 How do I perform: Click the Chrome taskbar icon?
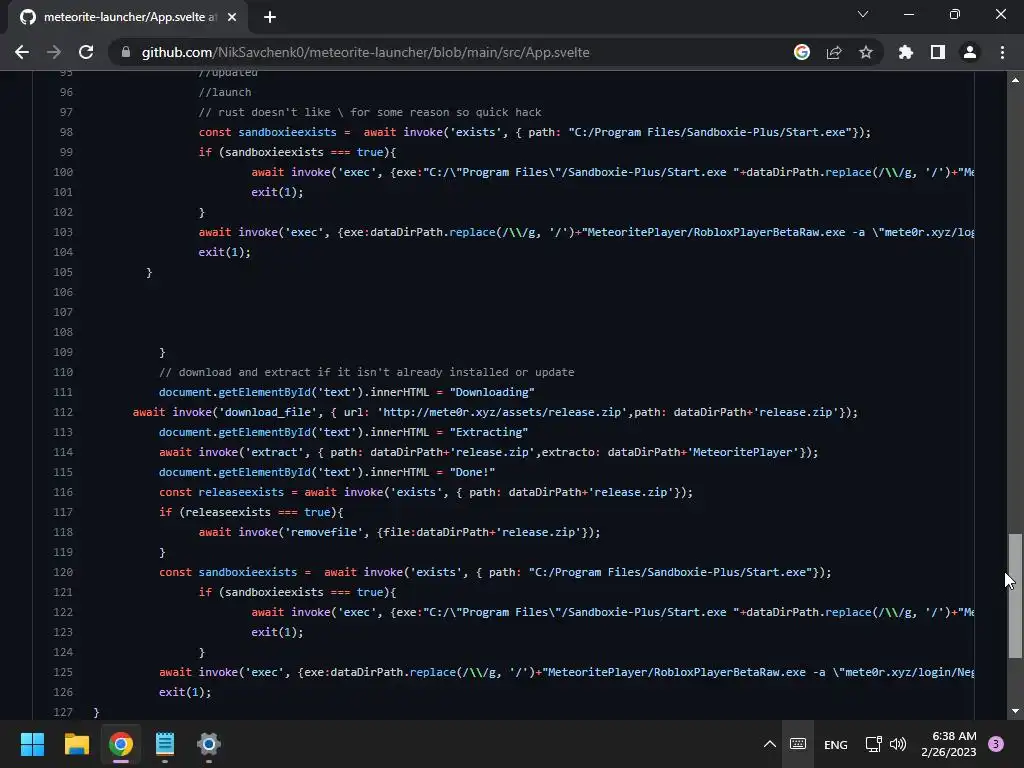tap(121, 744)
